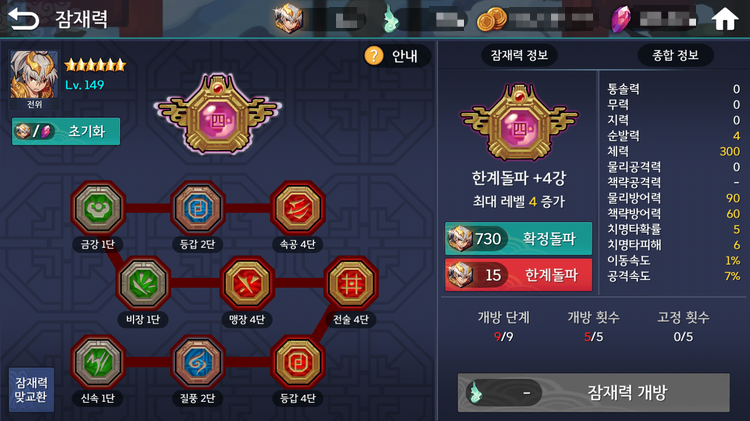Select the 비장 1단 green node

pos(143,284)
